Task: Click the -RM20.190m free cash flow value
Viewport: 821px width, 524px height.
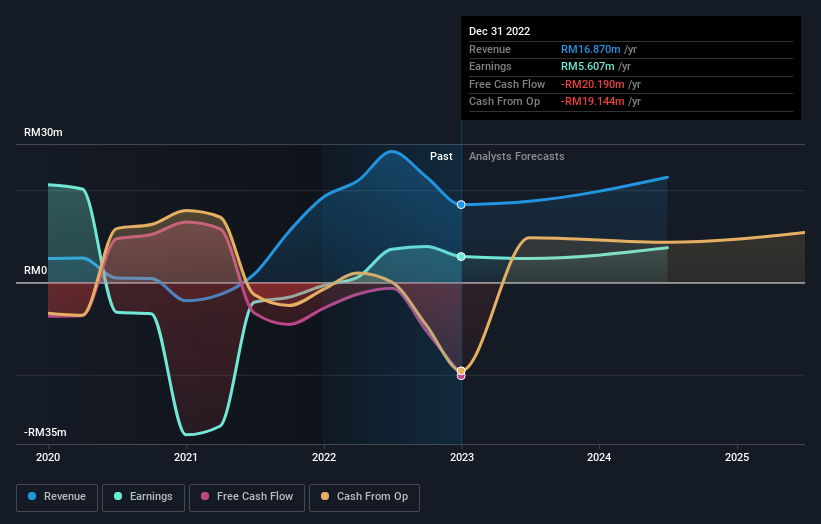Action: pos(593,84)
